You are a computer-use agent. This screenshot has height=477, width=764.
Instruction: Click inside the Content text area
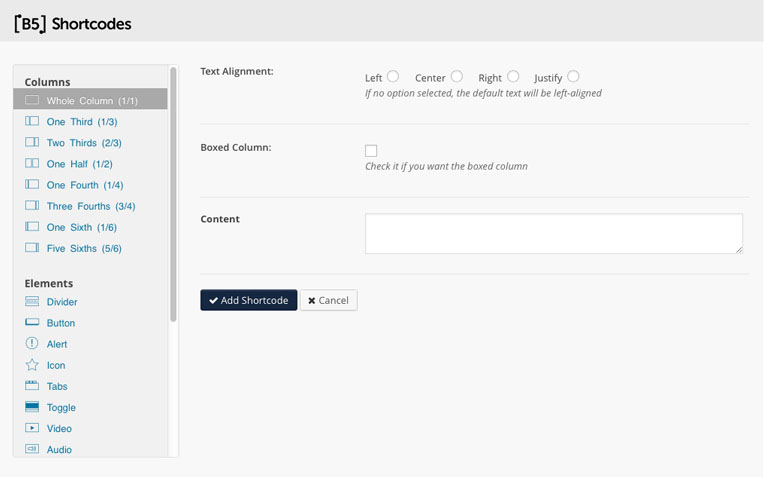coord(554,233)
